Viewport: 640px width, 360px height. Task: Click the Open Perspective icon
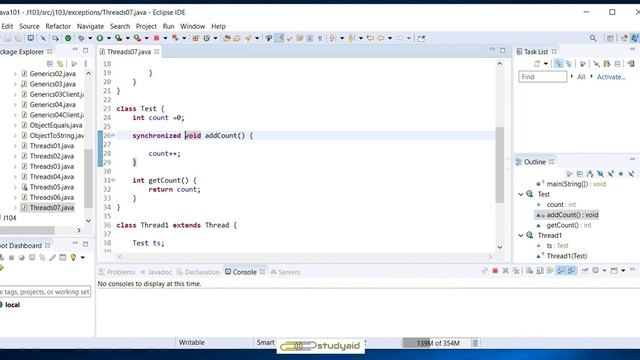(x=610, y=38)
